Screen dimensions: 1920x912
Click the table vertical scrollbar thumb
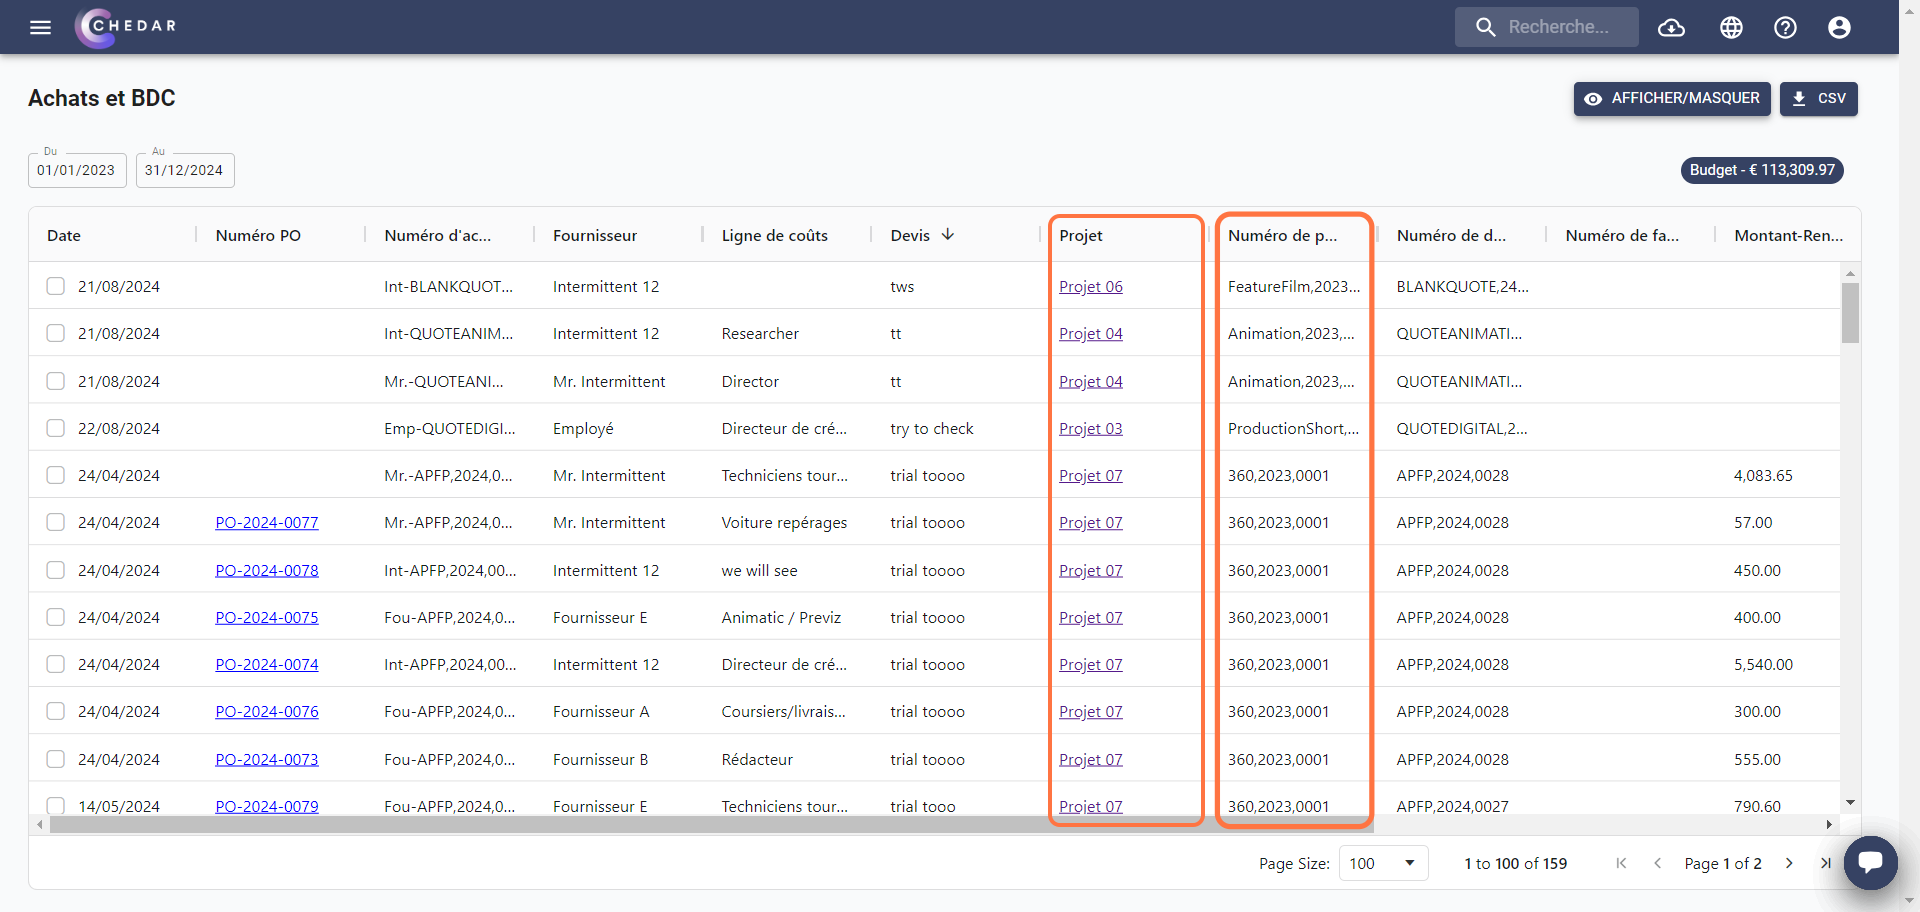tap(1850, 313)
